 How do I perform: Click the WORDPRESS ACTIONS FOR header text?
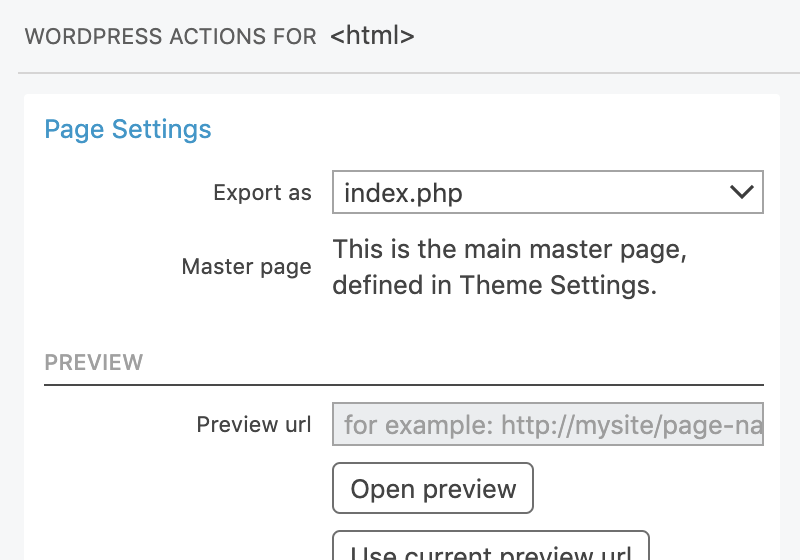click(170, 37)
